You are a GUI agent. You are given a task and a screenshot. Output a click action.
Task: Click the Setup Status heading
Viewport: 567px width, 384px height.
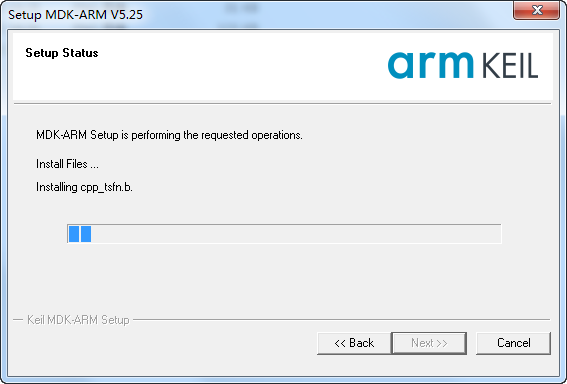click(62, 53)
